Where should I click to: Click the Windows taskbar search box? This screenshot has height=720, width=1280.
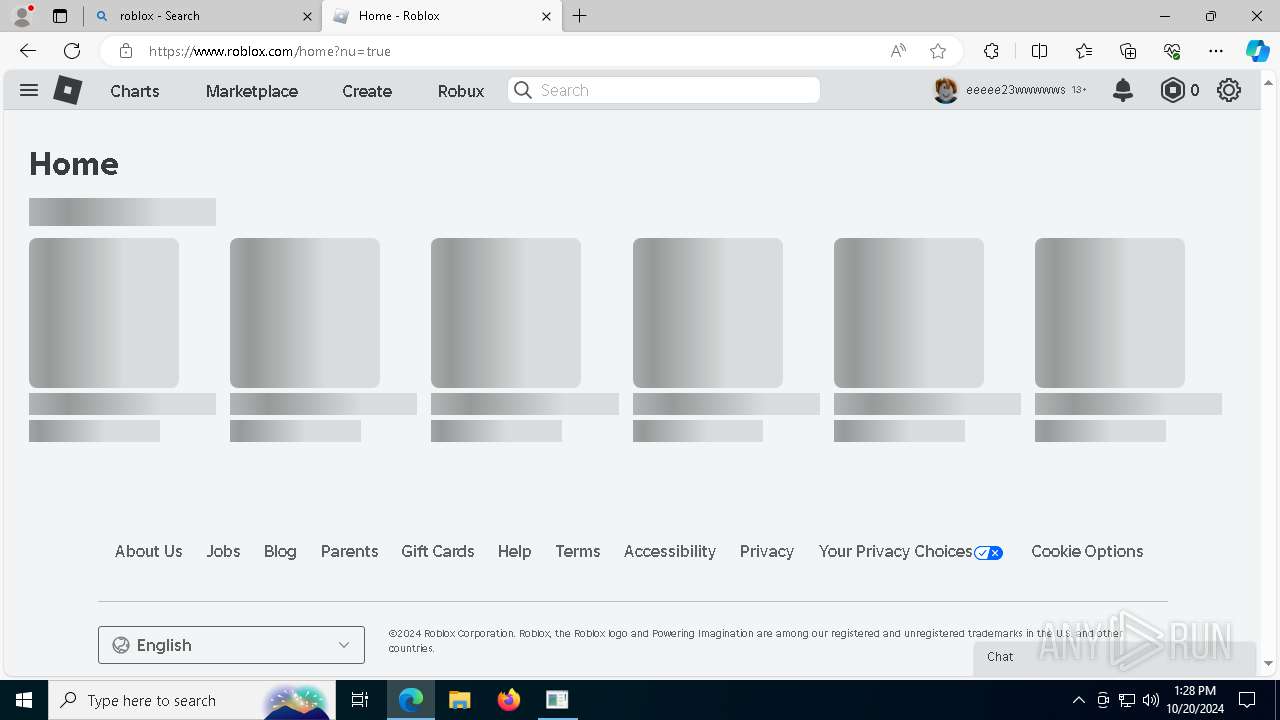pos(190,700)
